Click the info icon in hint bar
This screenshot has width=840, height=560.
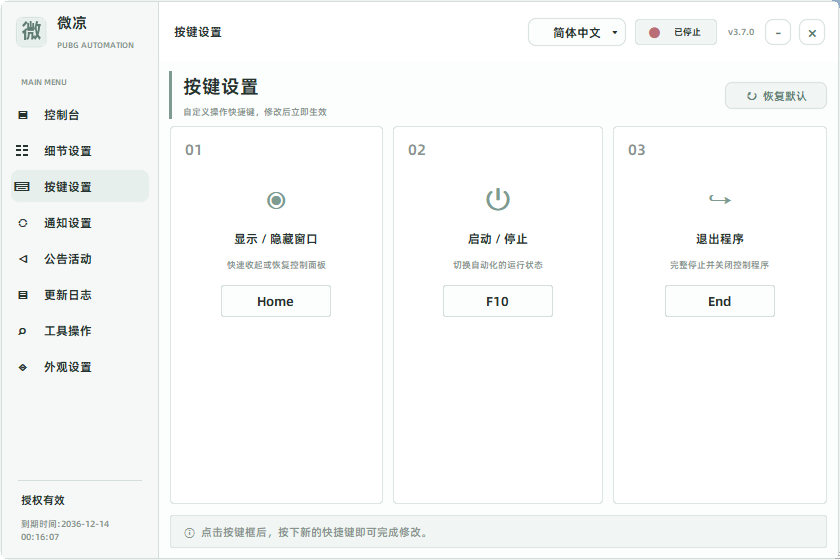189,533
